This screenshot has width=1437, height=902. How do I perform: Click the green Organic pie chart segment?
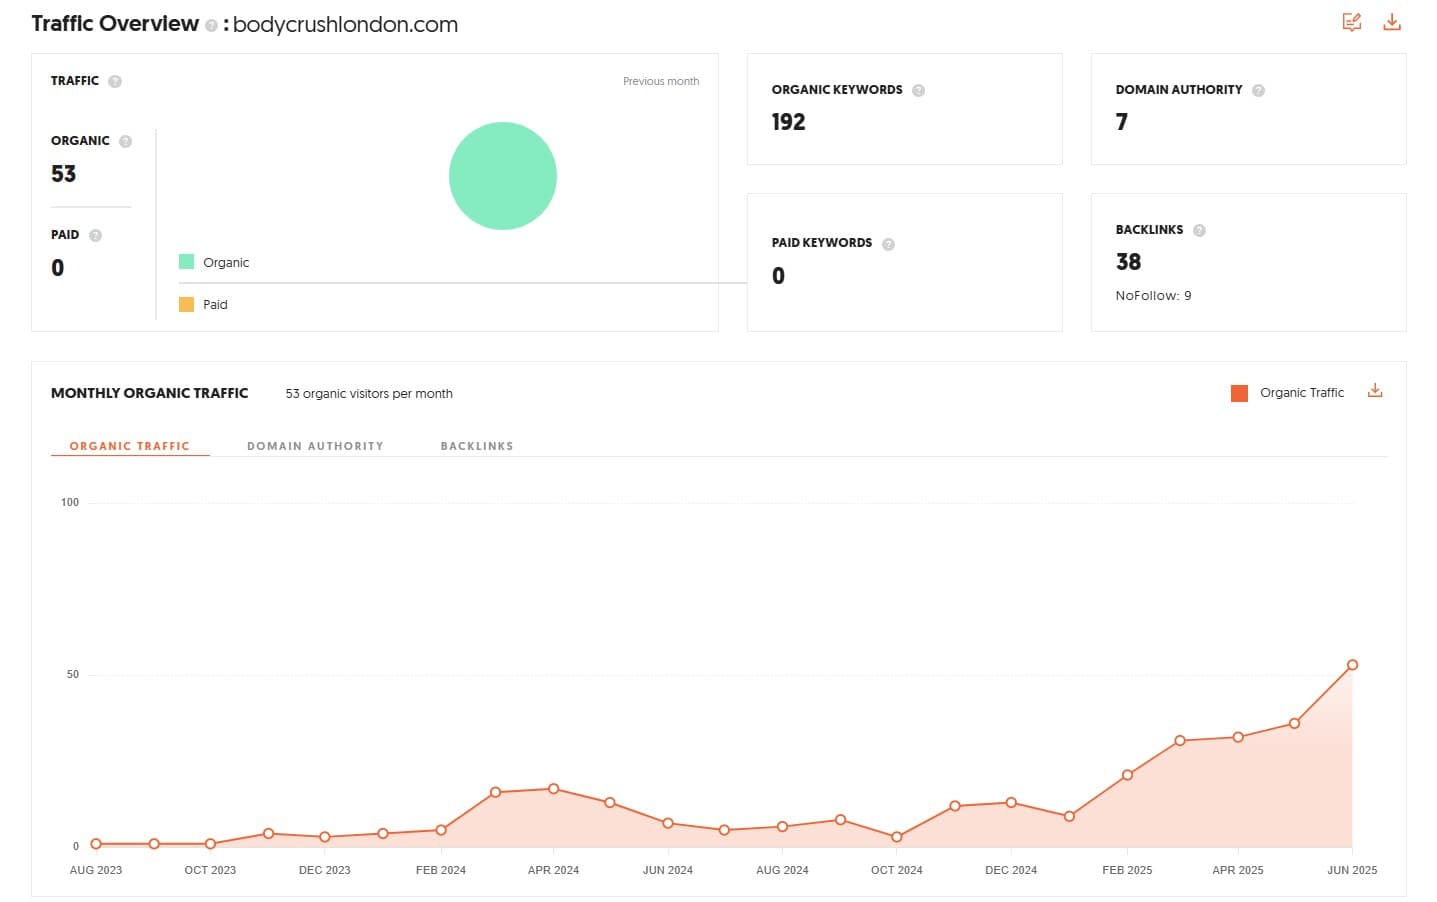(x=502, y=175)
